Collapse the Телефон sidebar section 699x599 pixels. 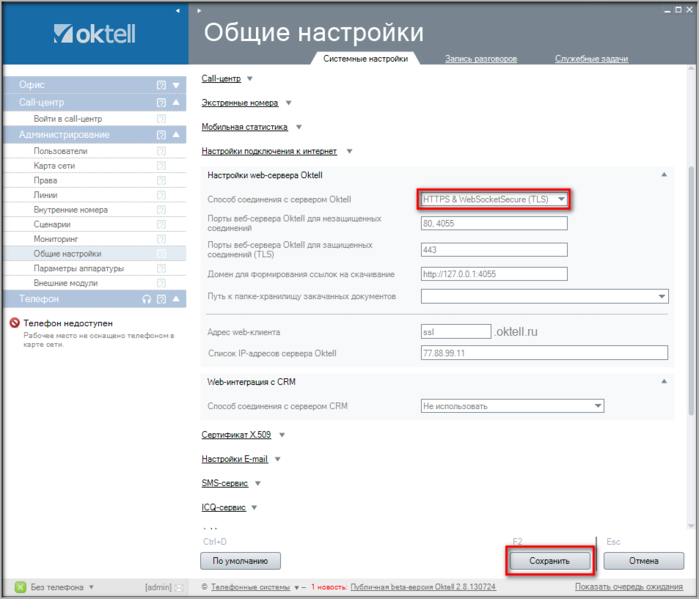176,299
